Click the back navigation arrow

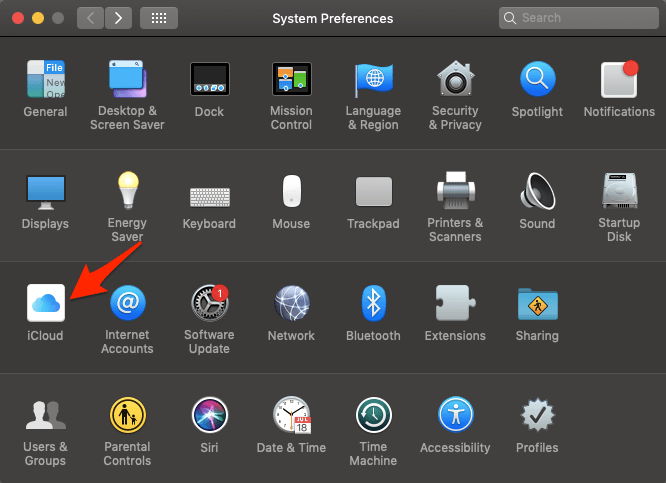(x=90, y=18)
